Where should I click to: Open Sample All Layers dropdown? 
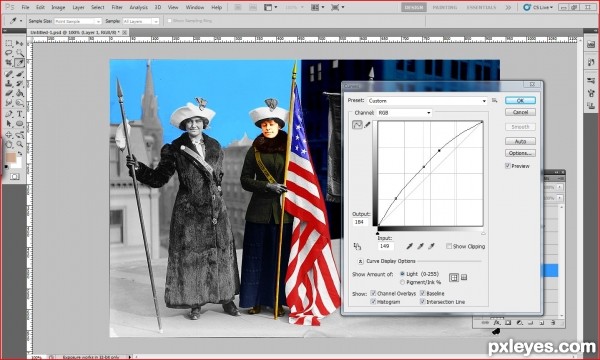140,21
